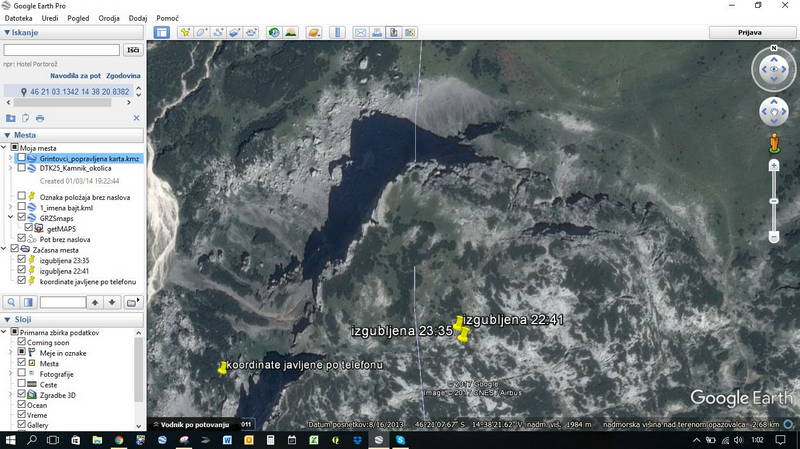
Task: Open the Pomoč menu
Action: (x=167, y=18)
